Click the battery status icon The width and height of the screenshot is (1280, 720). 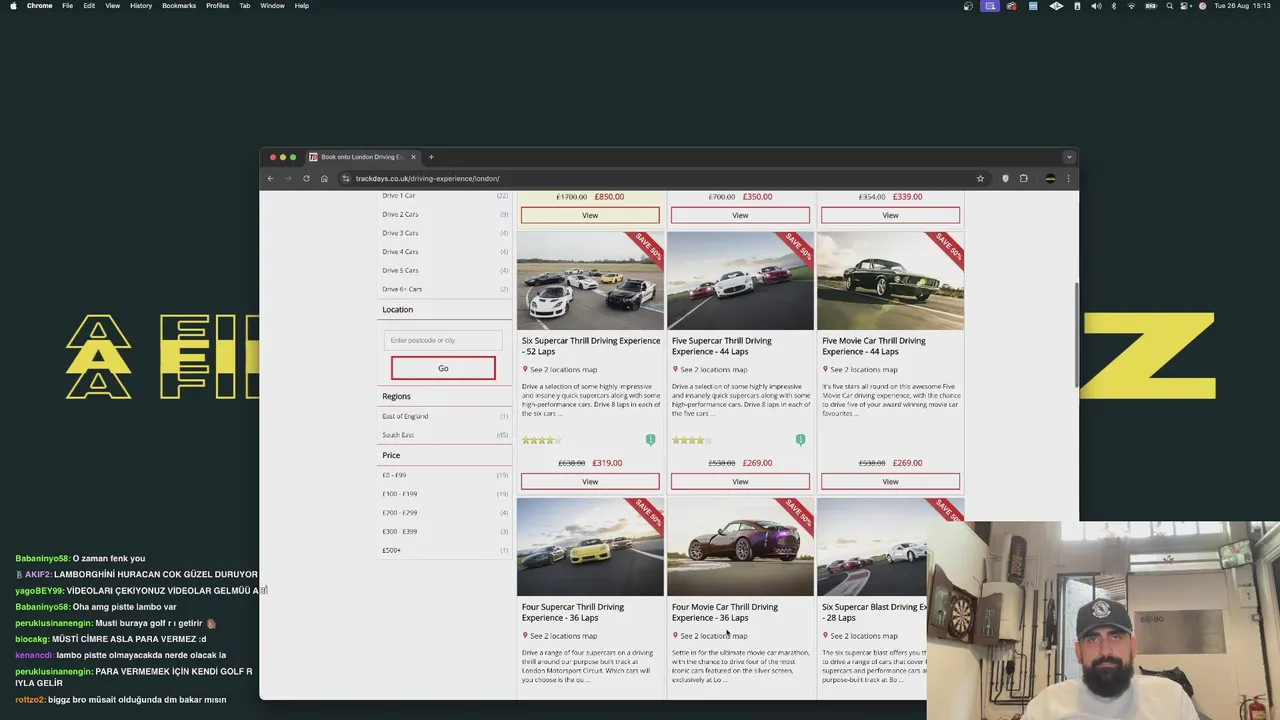pos(1150,6)
